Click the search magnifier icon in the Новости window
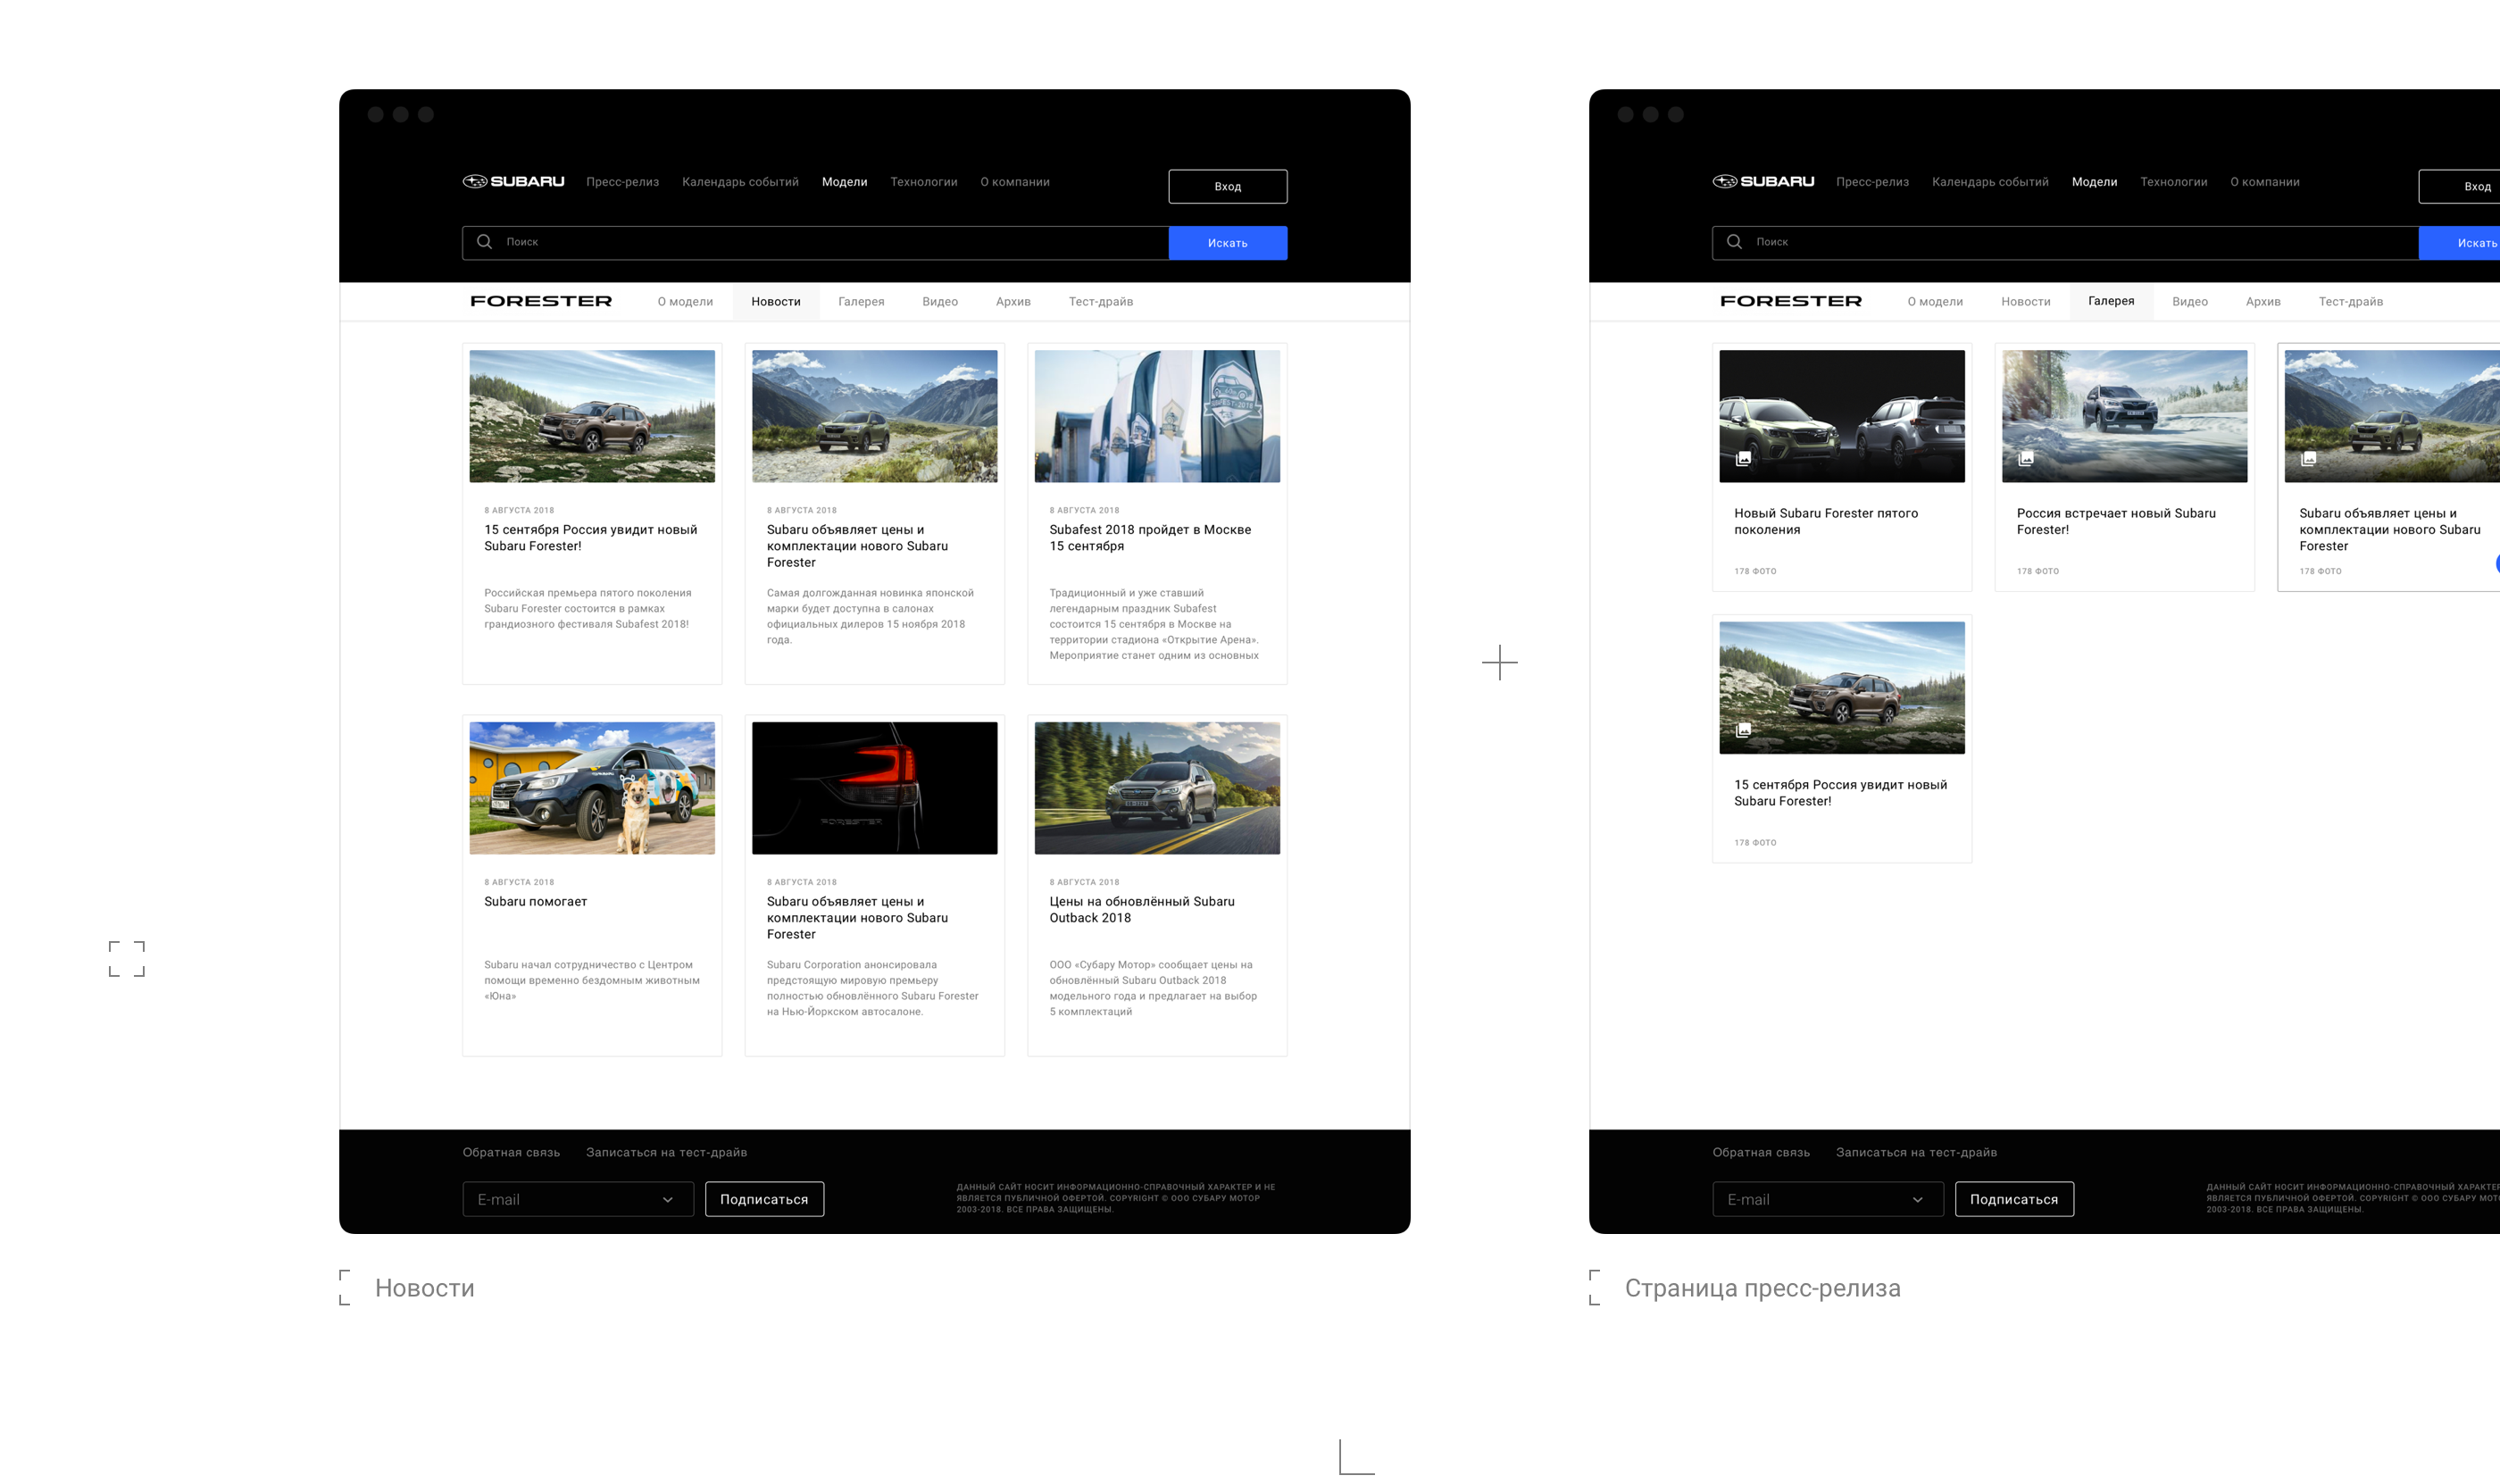 [x=484, y=242]
